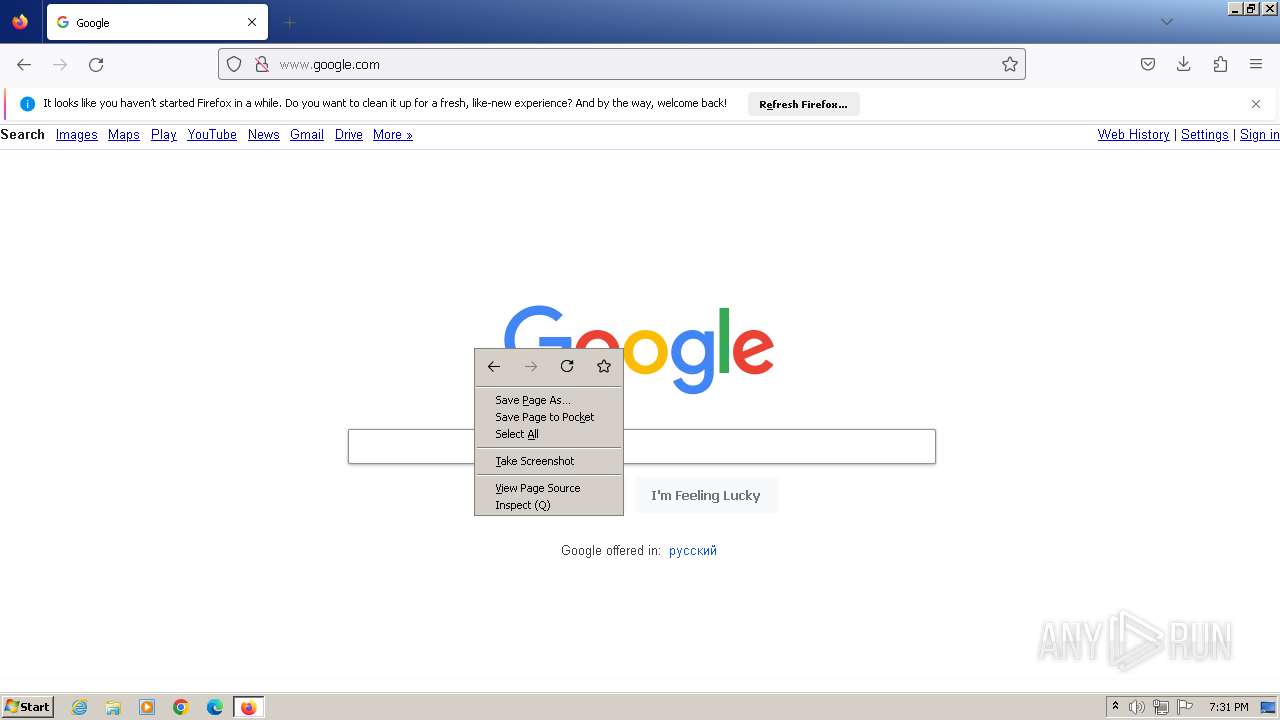Dismiss the refresh notification bar

[x=1256, y=104]
